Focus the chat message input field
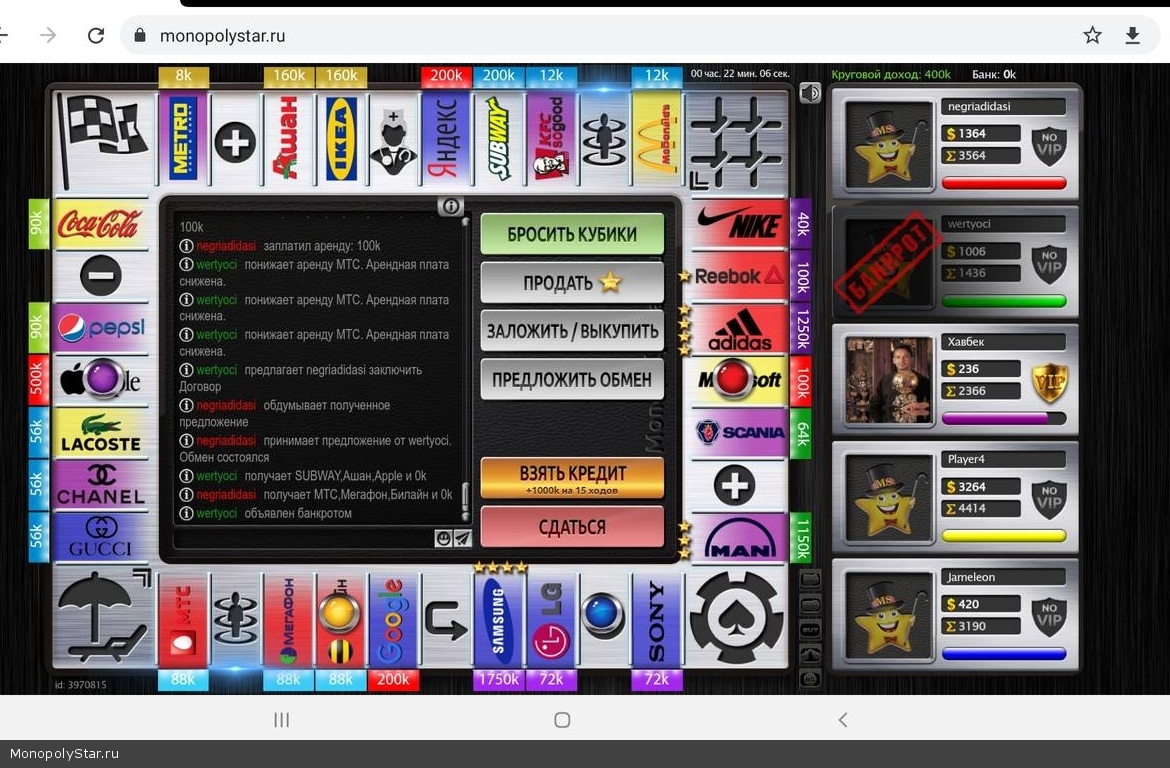The image size is (1170, 768). click(304, 538)
